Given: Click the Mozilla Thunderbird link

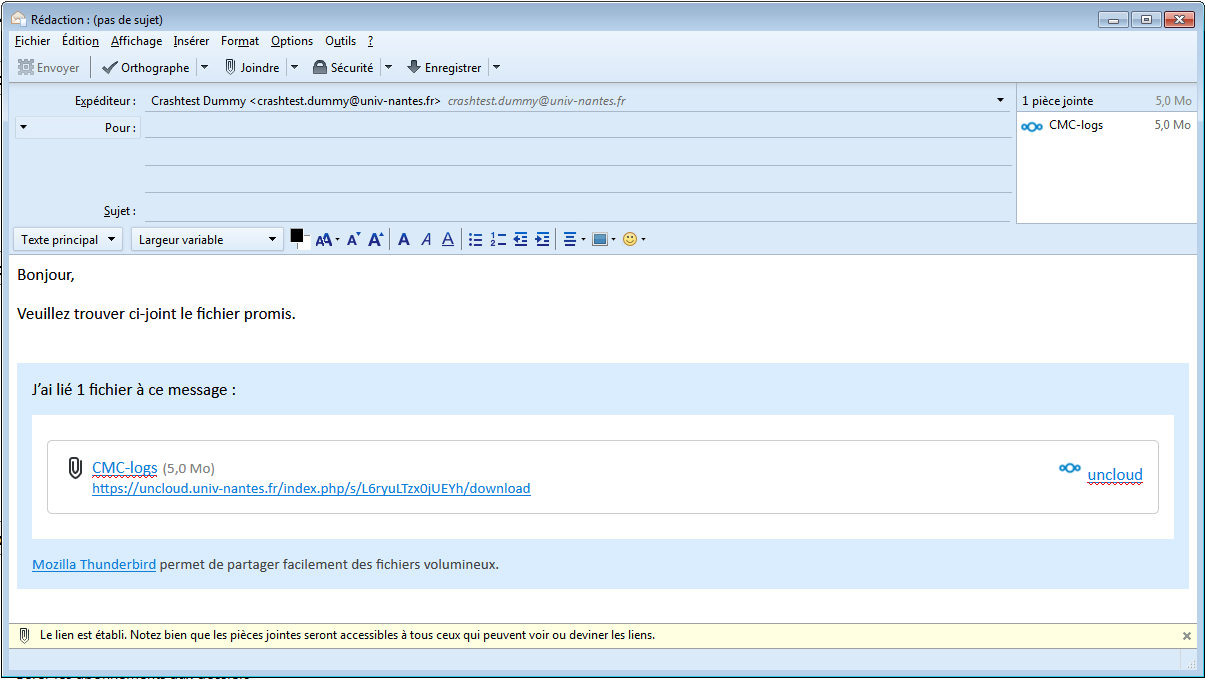Looking at the screenshot, I should click(x=94, y=564).
